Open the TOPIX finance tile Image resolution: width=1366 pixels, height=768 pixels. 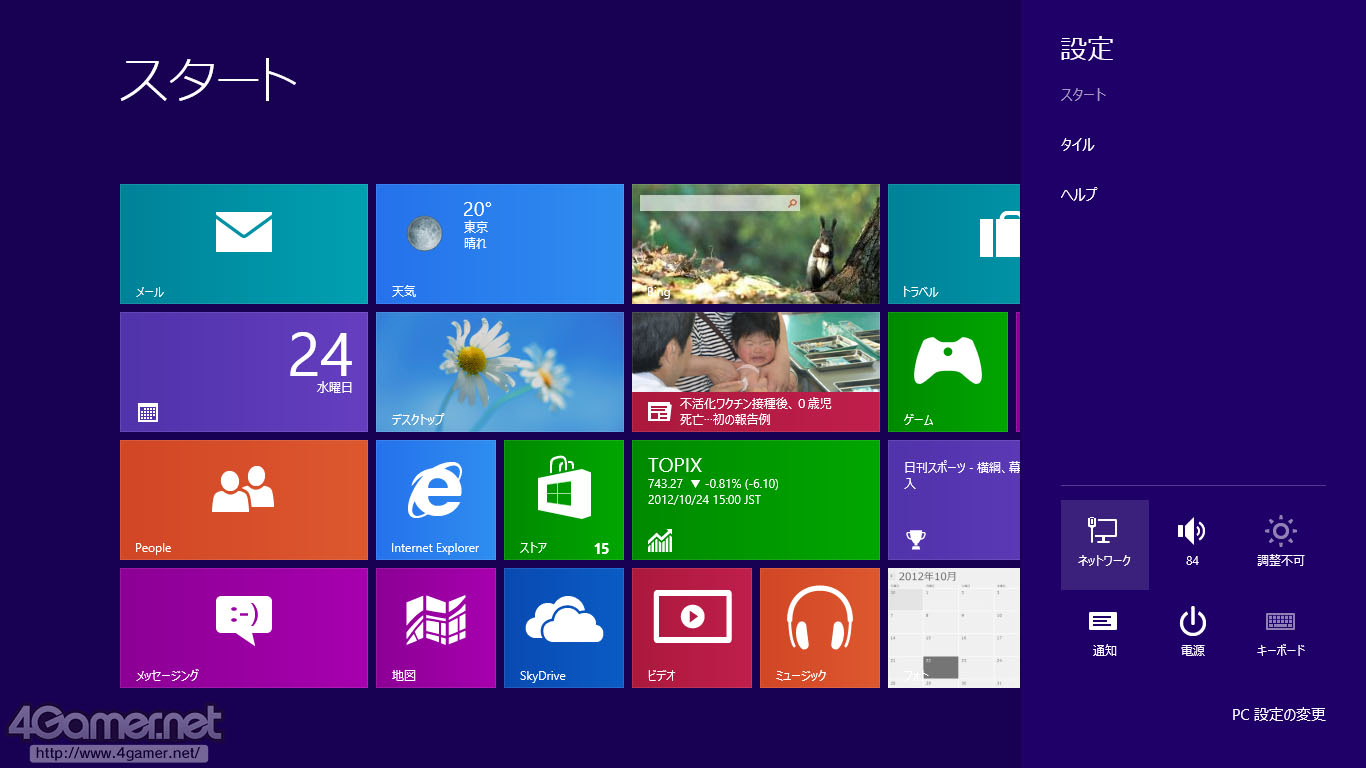click(x=756, y=500)
